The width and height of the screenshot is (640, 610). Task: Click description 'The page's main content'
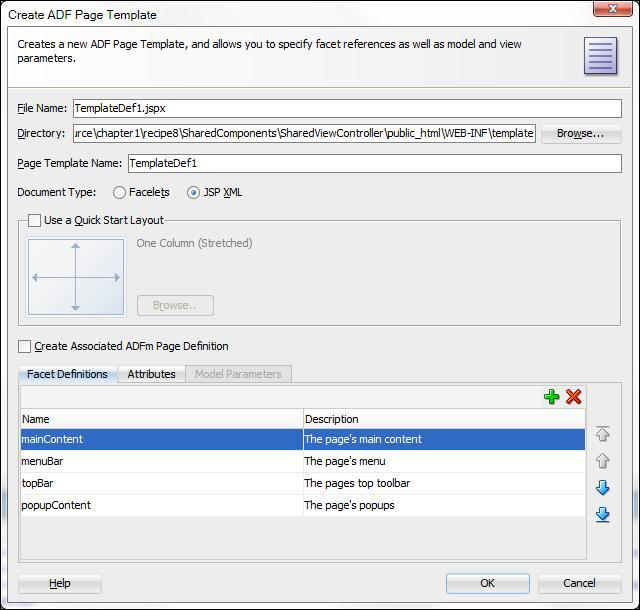pos(363,439)
